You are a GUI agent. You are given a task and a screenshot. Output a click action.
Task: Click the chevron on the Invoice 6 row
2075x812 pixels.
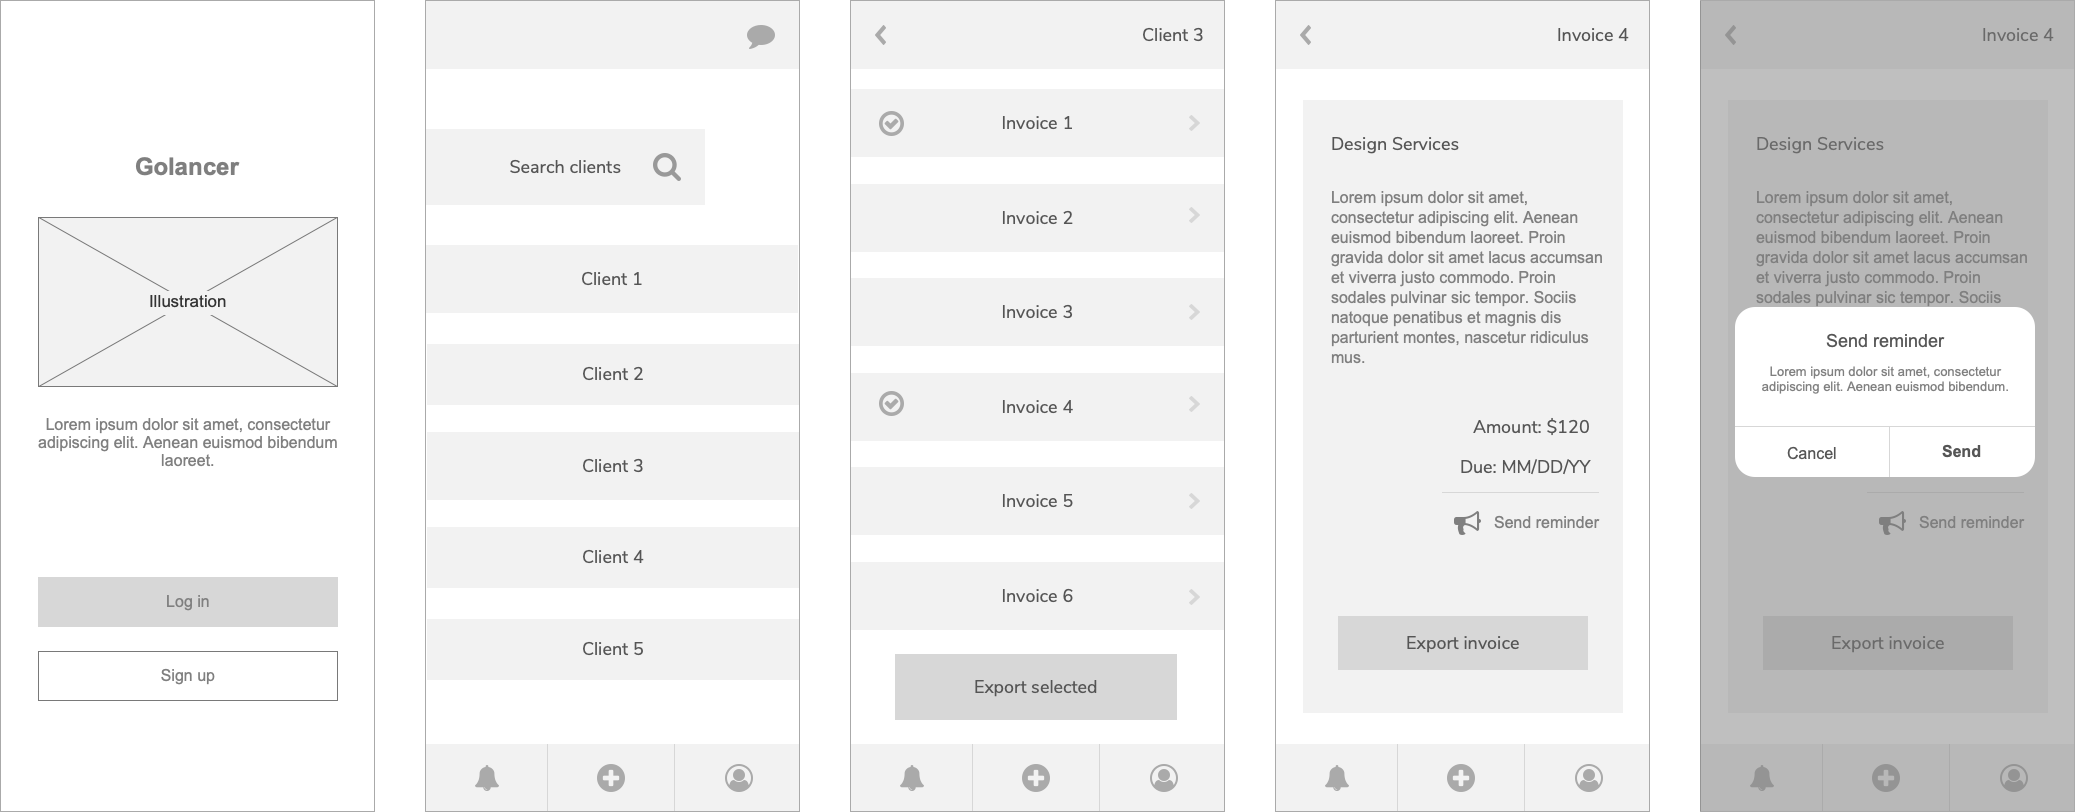(x=1194, y=597)
